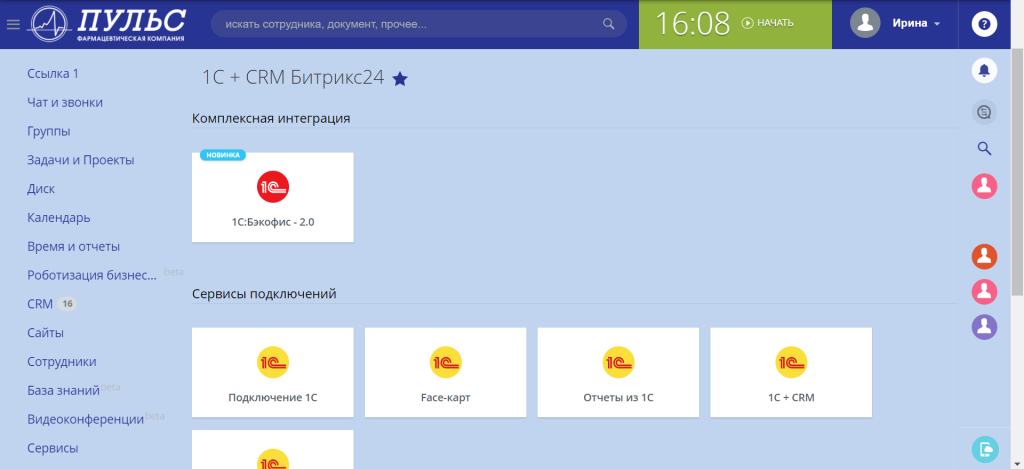Click the yellow 1C icon of Отчеты из 1С
This screenshot has width=1024, height=469.
click(x=618, y=363)
